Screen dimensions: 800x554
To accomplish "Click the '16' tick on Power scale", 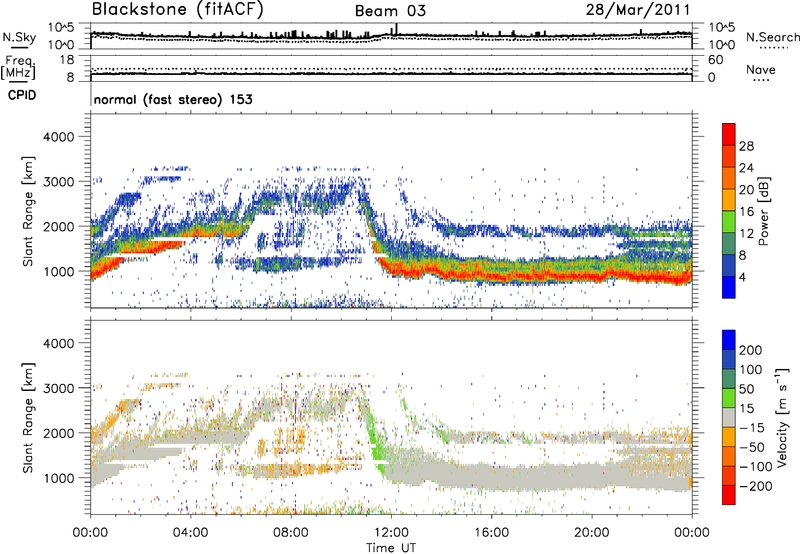I will point(746,212).
